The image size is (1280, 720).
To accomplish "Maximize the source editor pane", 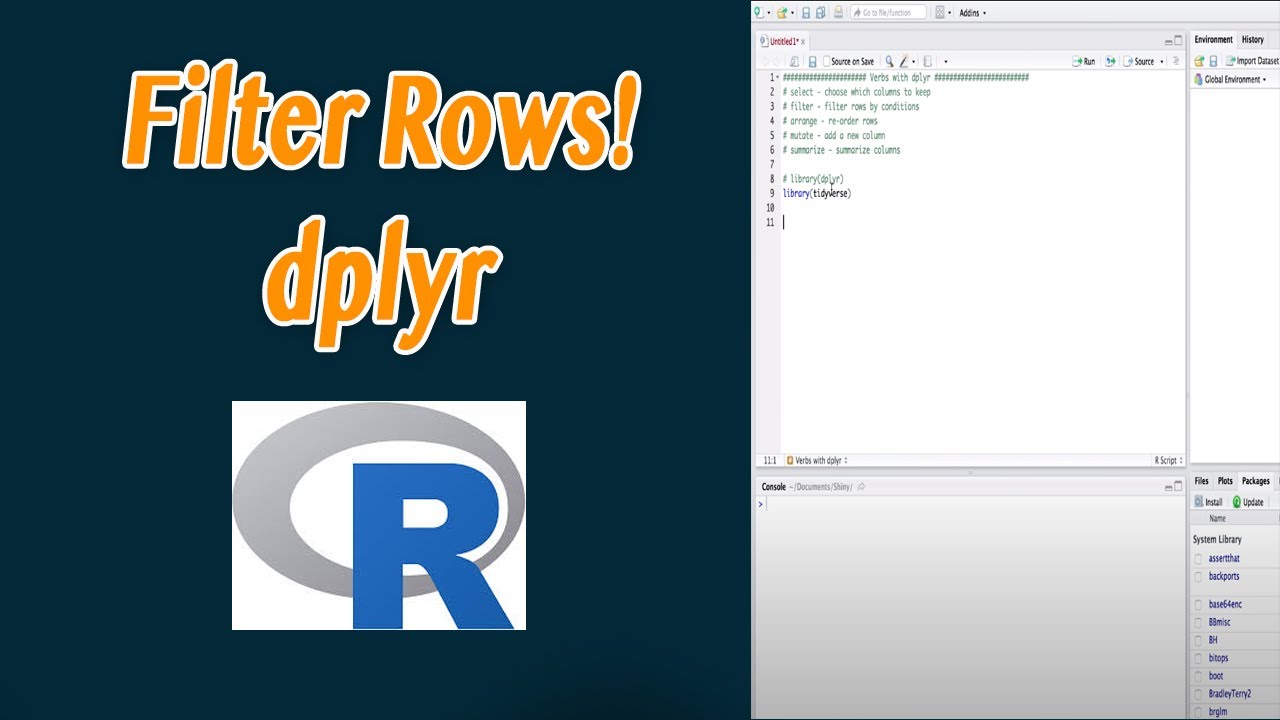I will pyautogui.click(x=1178, y=41).
